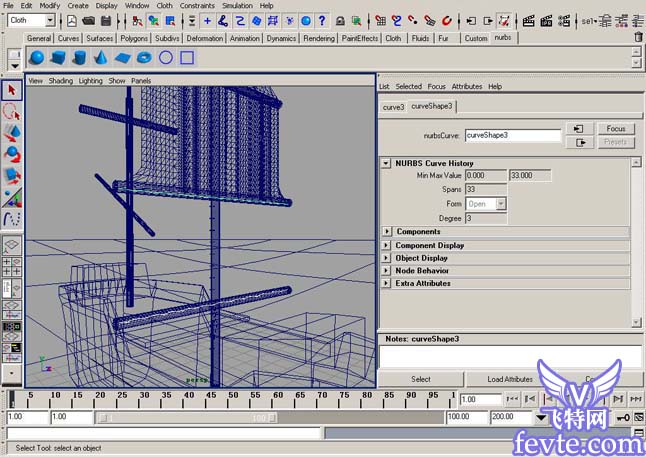The image size is (646, 457).
Task: Create a NURBS square from the shelf
Action: [x=187, y=58]
